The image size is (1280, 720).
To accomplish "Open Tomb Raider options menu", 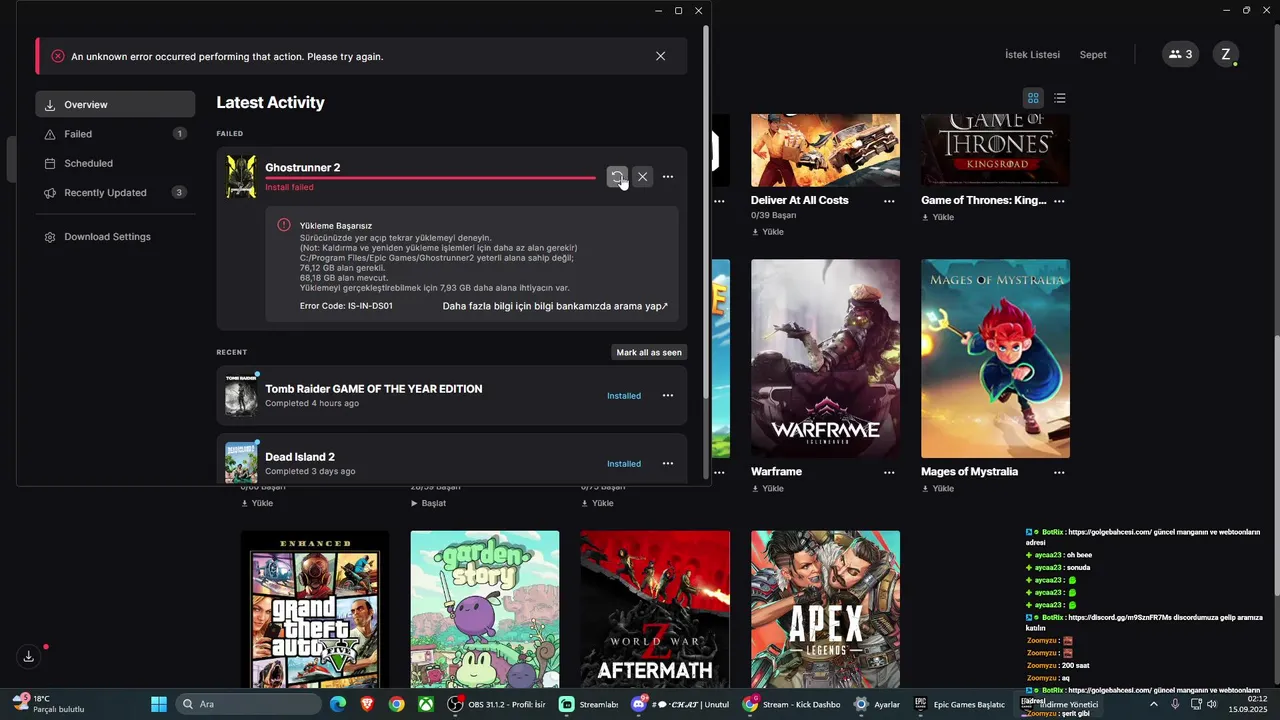I will click(x=668, y=396).
